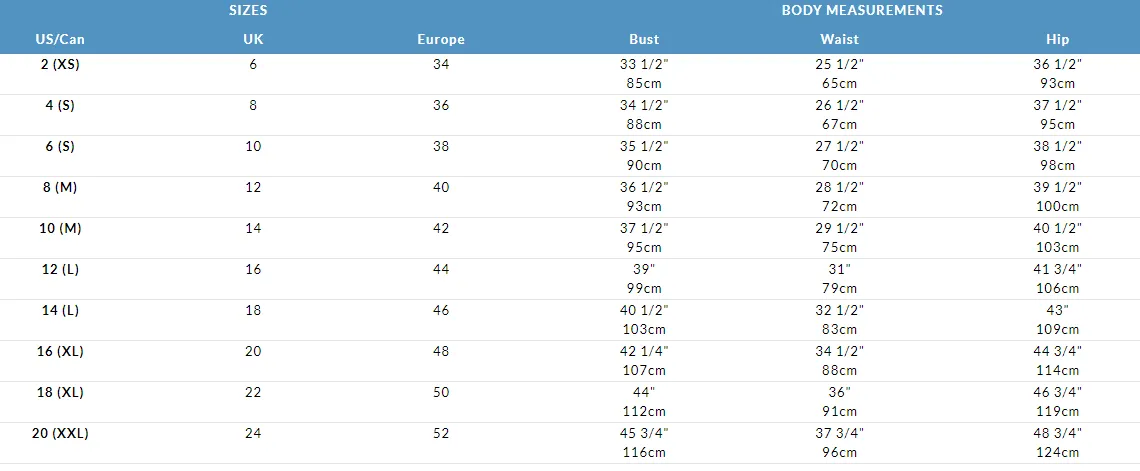The height and width of the screenshot is (471, 1140).
Task: Click the Hip column header
Action: [1058, 40]
